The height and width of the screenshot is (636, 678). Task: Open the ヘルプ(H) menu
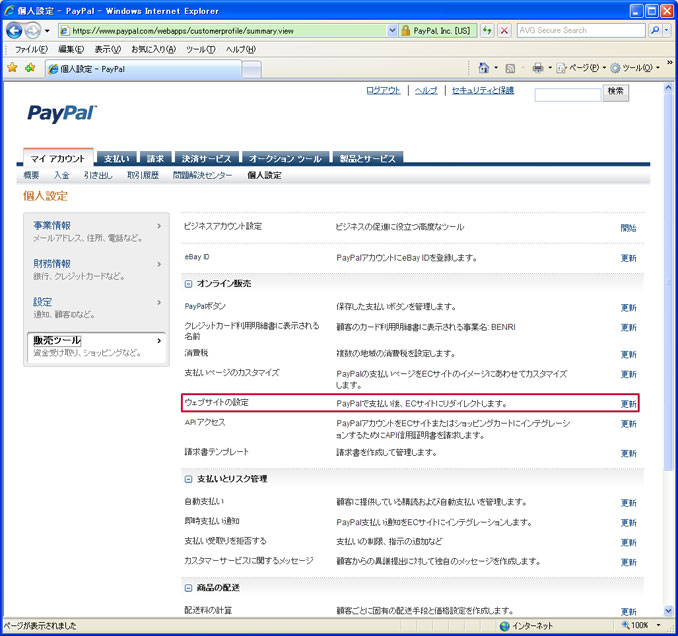click(x=240, y=49)
